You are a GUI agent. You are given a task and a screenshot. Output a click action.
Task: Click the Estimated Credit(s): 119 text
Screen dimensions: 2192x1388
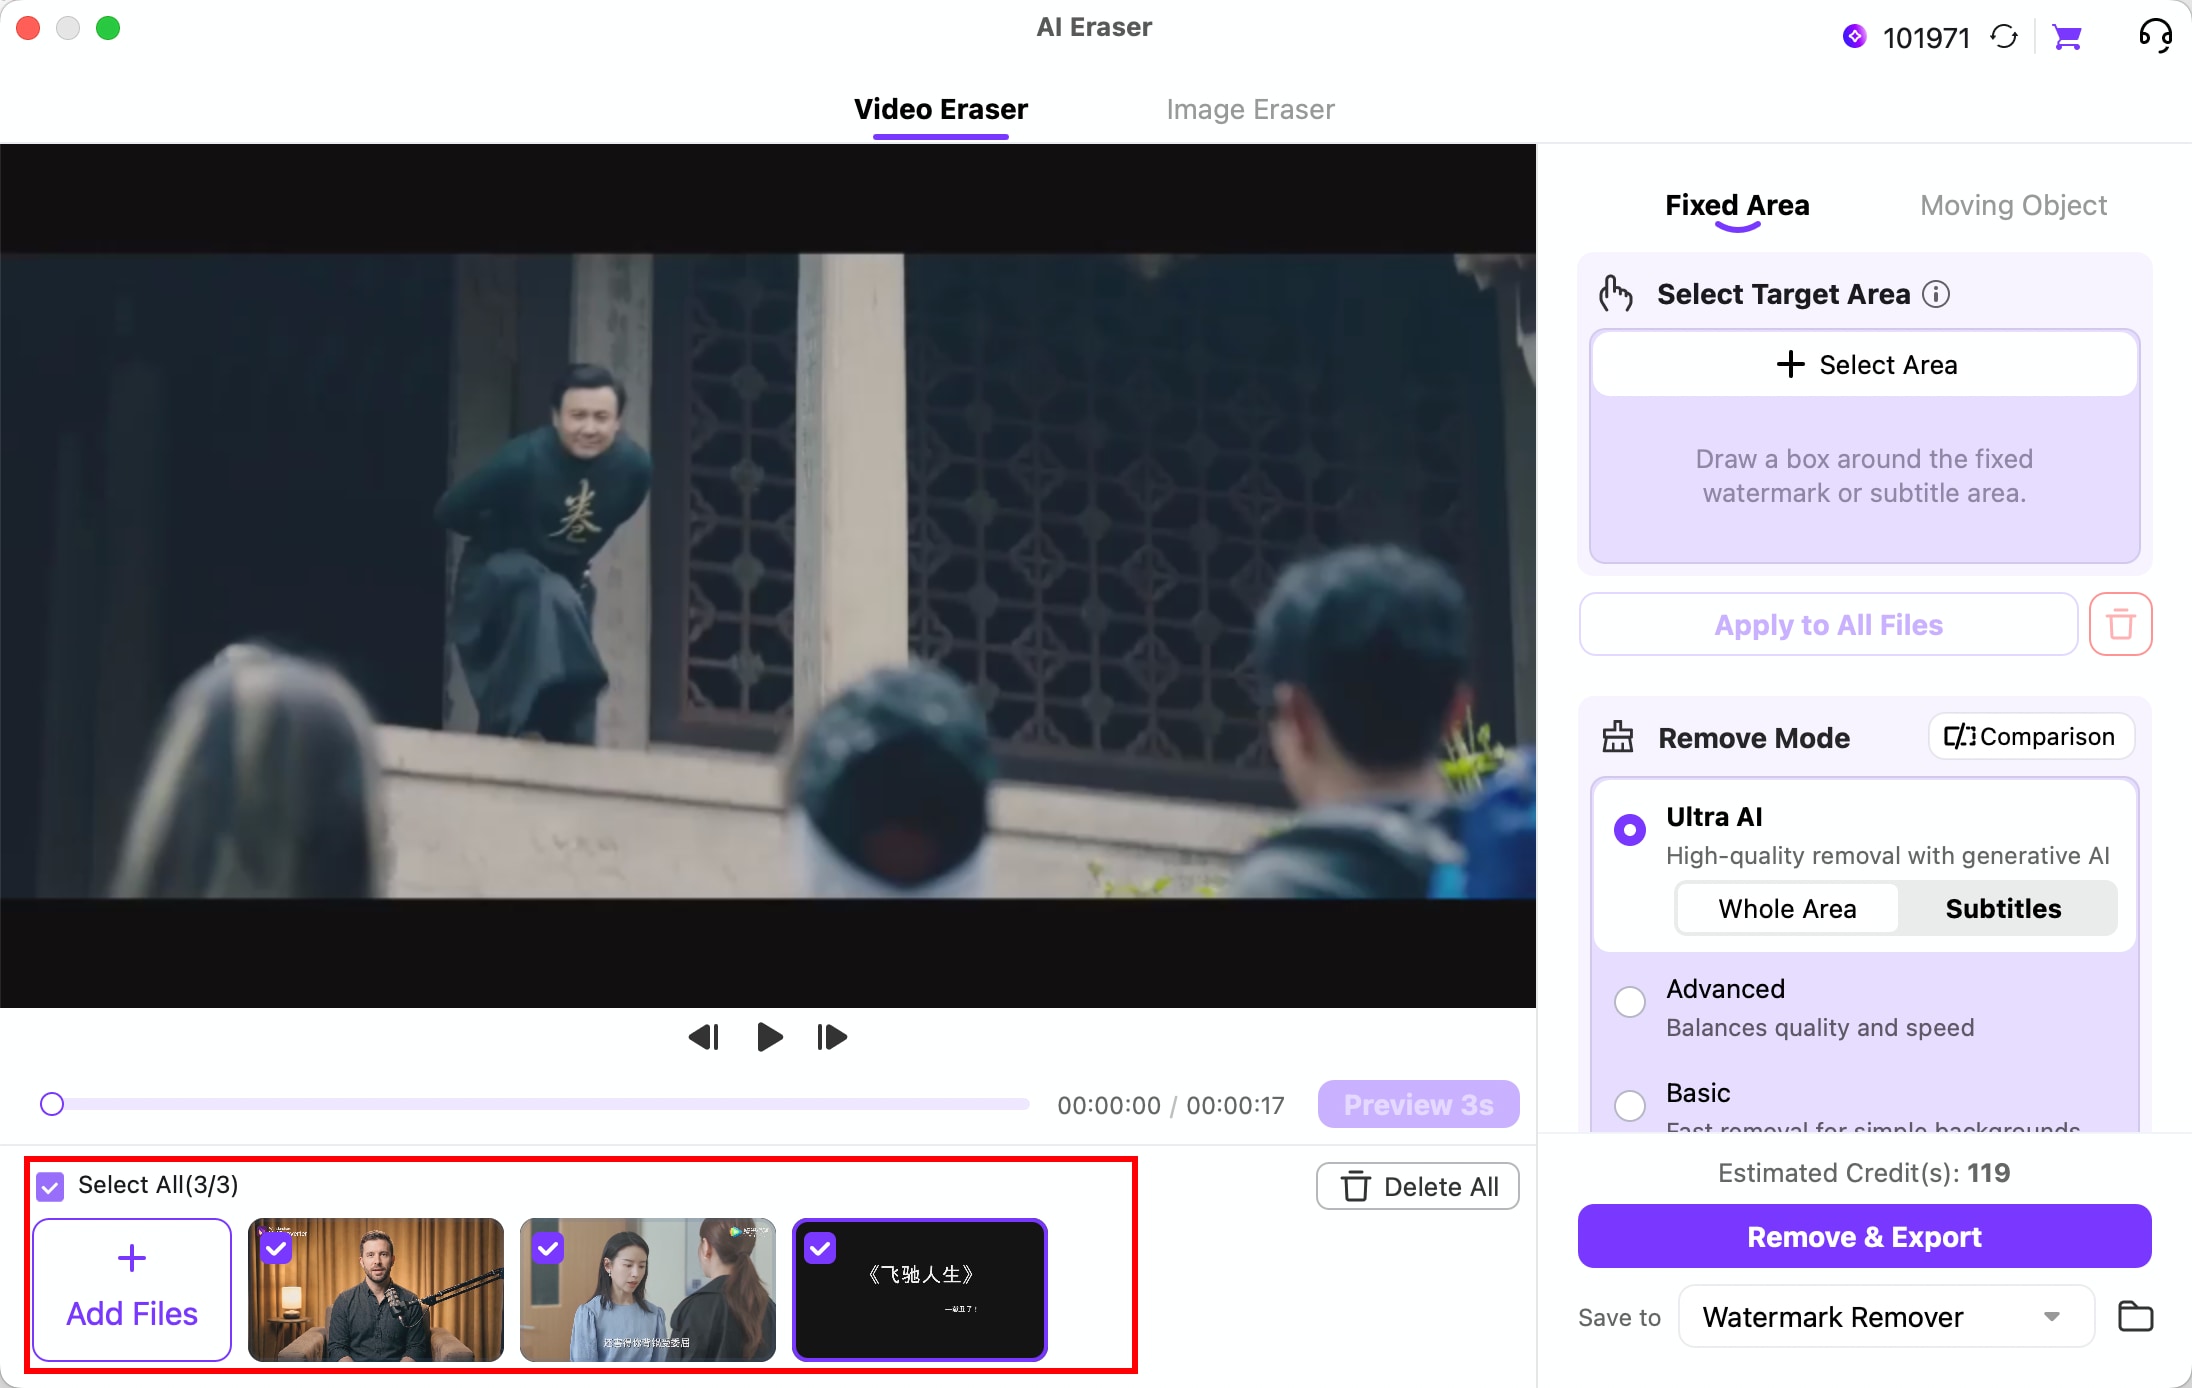tap(1864, 1173)
